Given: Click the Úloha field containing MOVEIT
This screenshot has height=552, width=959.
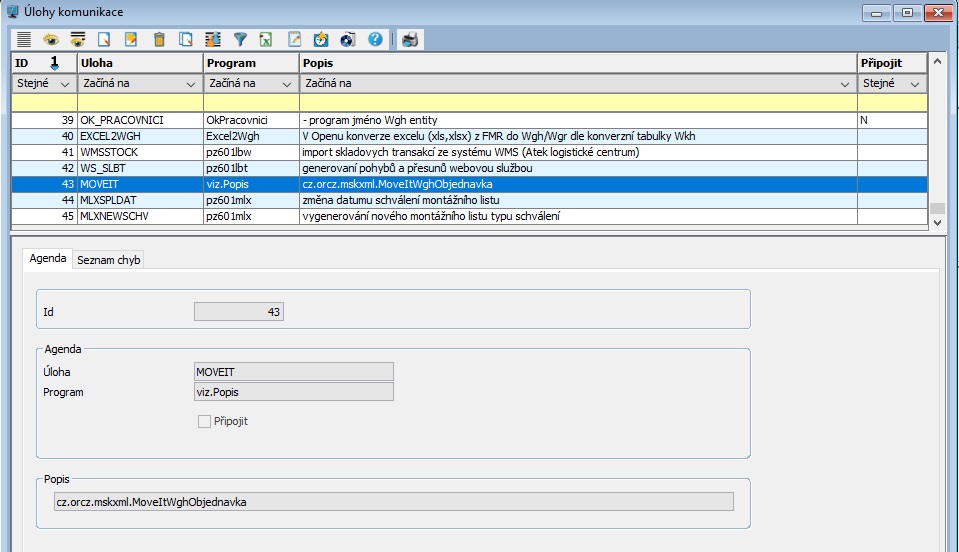Looking at the screenshot, I should pyautogui.click(x=294, y=372).
